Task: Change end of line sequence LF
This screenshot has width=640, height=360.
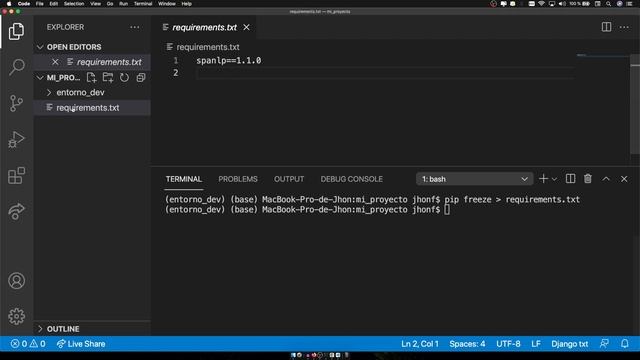Action: 536,344
